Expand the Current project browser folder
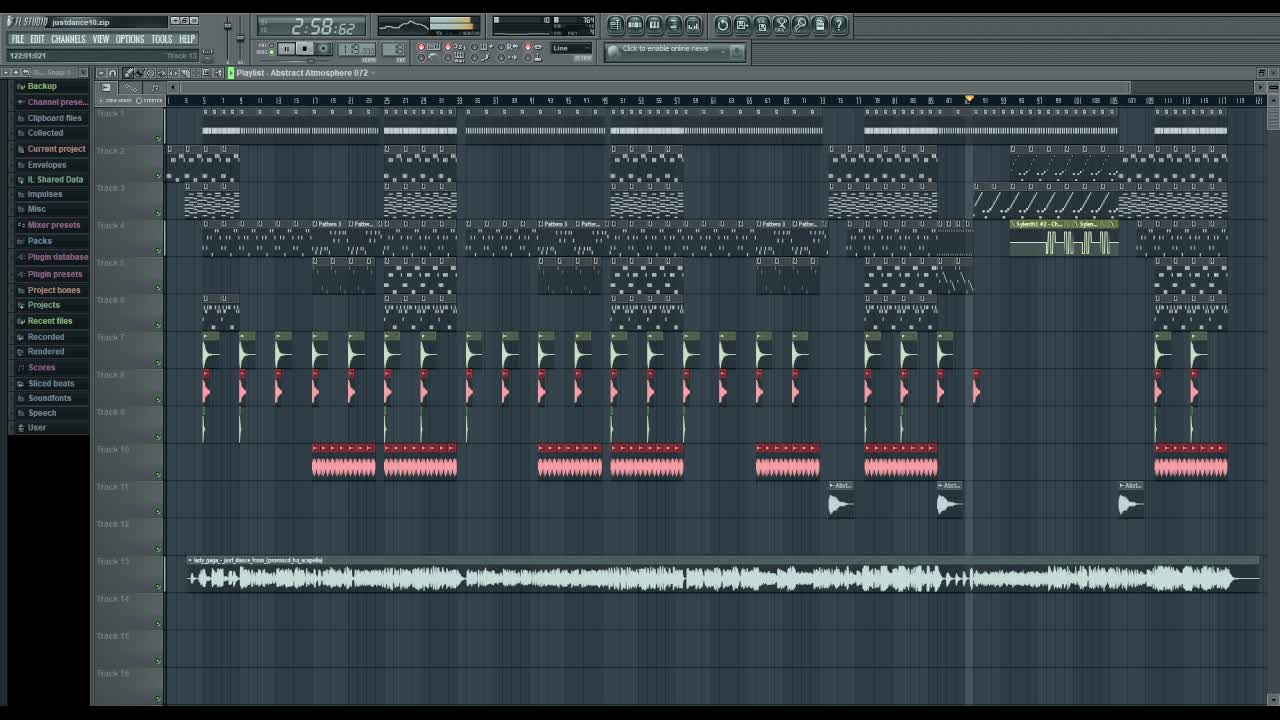 (x=56, y=149)
